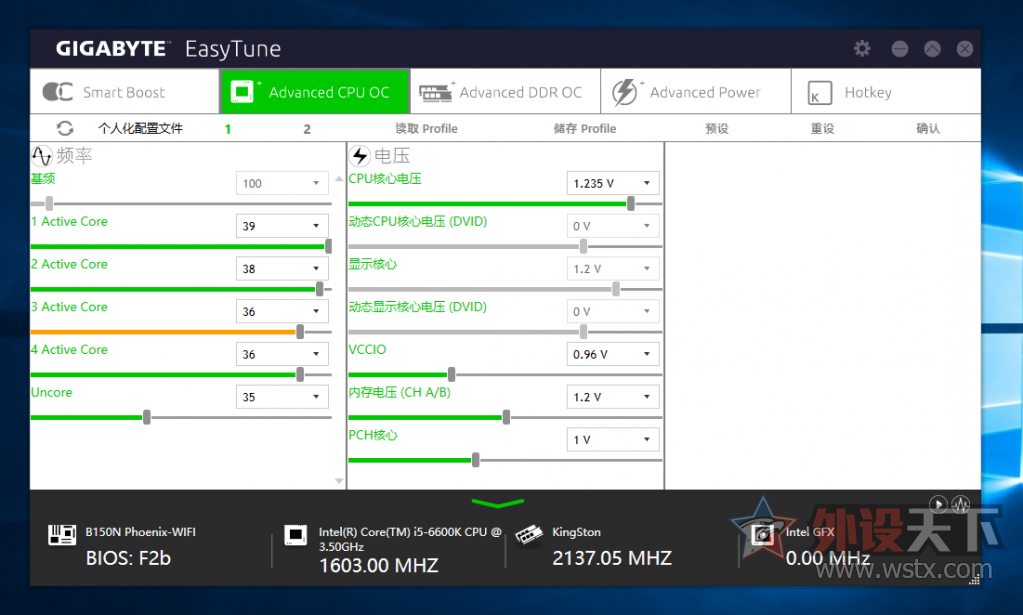Select personal profile 2
The image size is (1023, 615).
pos(307,129)
